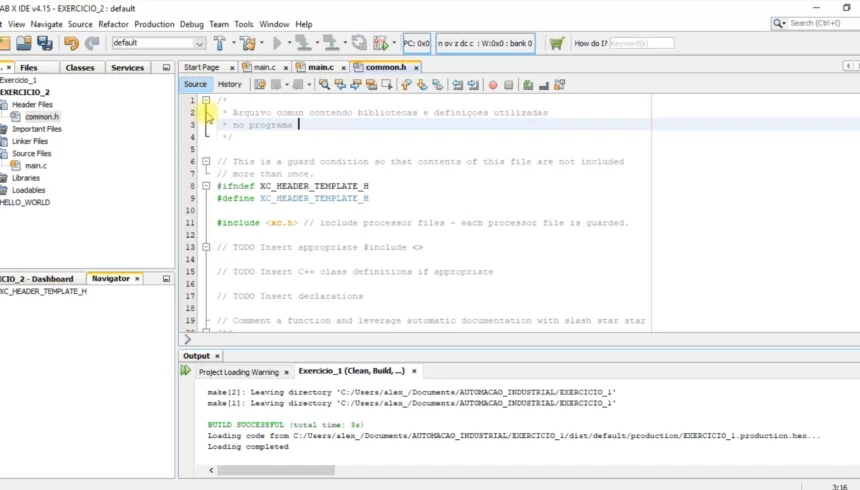The width and height of the screenshot is (860, 490).
Task: Click Important Files tree node
Action: (x=37, y=129)
